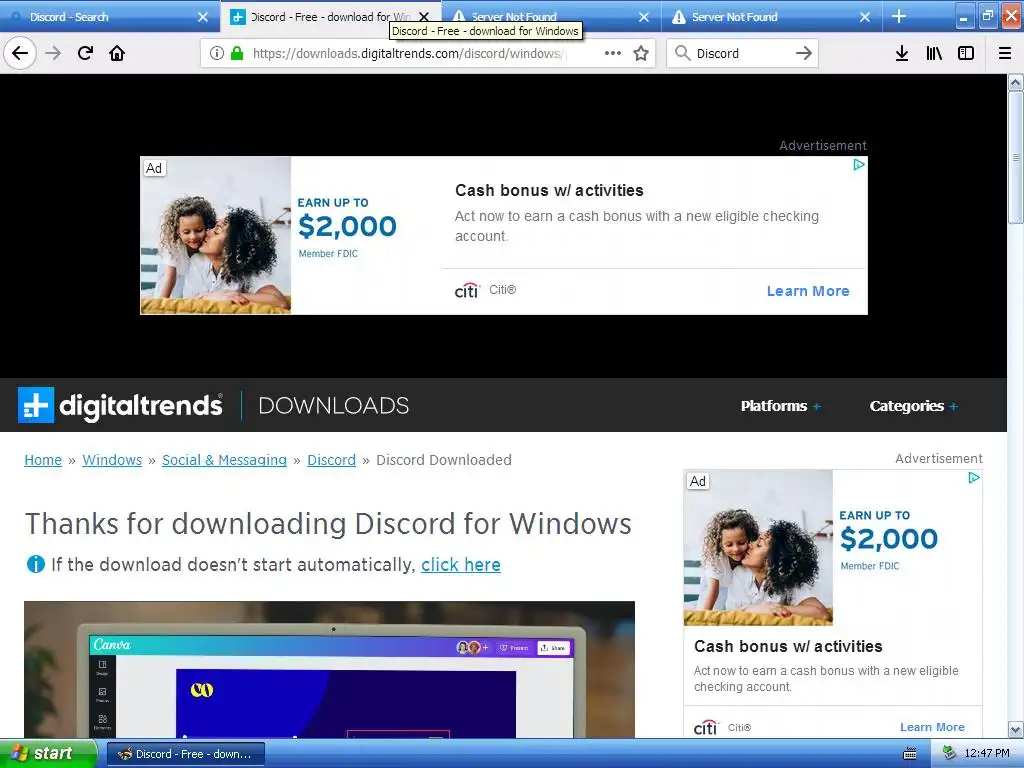Expand the Categories menu
This screenshot has width=1024, height=768.
[x=914, y=406]
